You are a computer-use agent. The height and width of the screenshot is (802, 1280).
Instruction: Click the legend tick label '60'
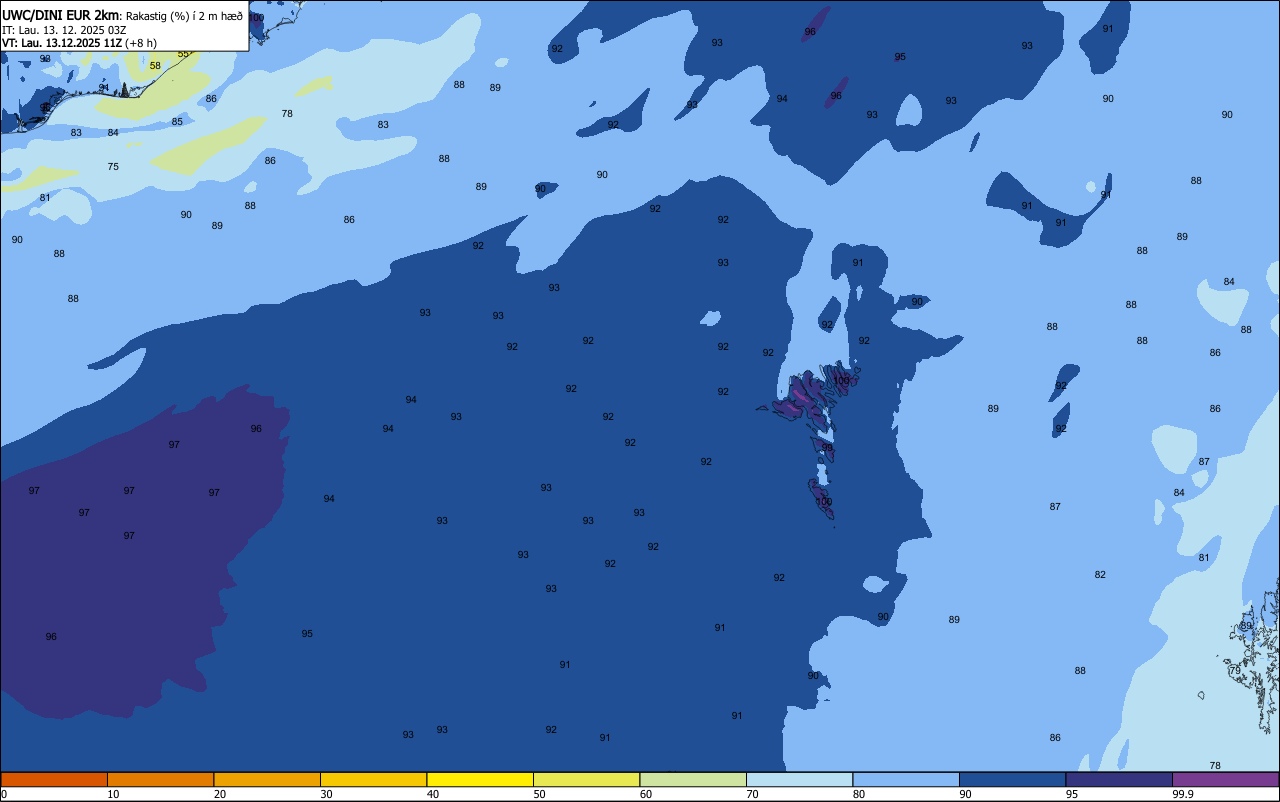[x=645, y=794]
